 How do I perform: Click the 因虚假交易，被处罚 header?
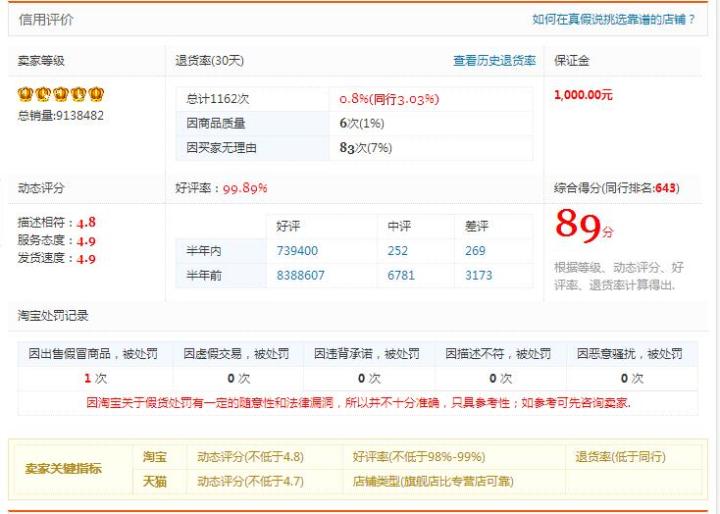pyautogui.click(x=236, y=354)
